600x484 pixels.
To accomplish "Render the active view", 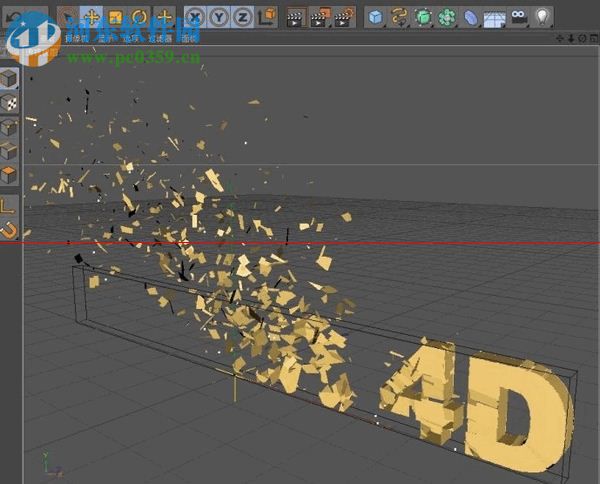I will point(295,18).
